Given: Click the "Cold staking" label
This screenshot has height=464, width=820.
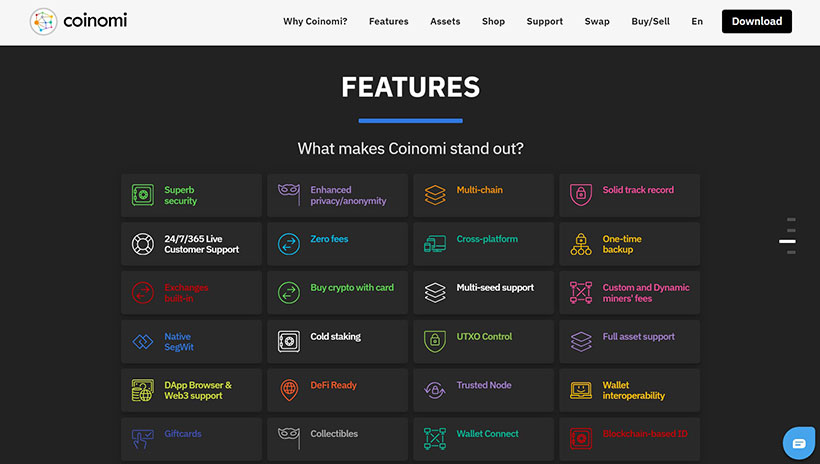Looking at the screenshot, I should (335, 336).
